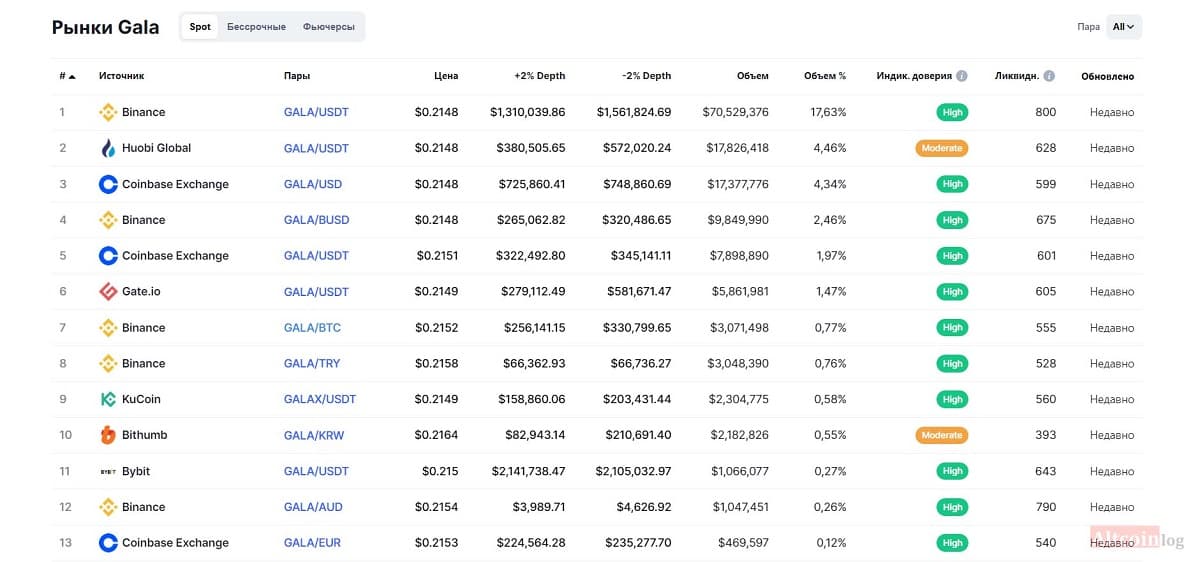Open the GALA/KRW pair link
The image size is (1200, 562).
click(x=314, y=435)
